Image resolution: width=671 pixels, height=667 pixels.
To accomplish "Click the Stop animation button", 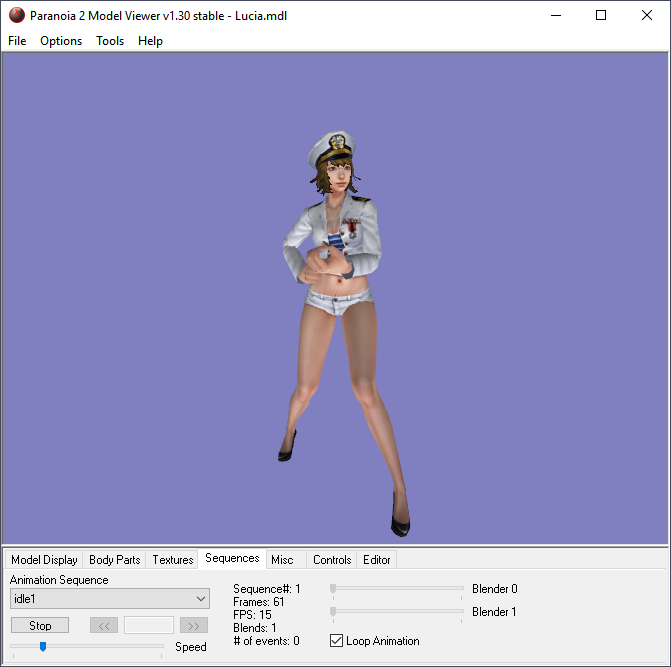I will [40, 625].
